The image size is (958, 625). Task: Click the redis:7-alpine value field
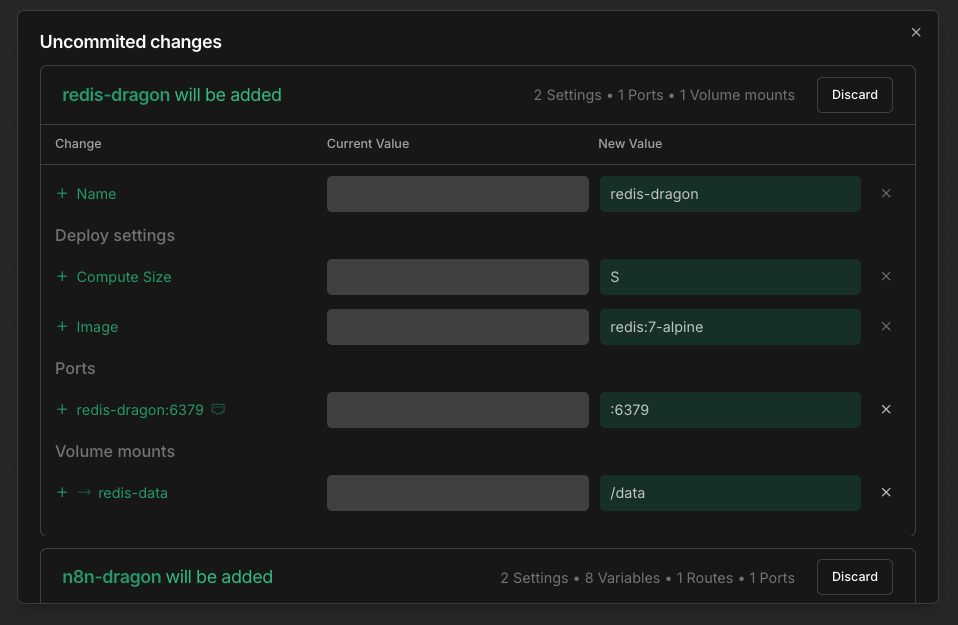[730, 327]
